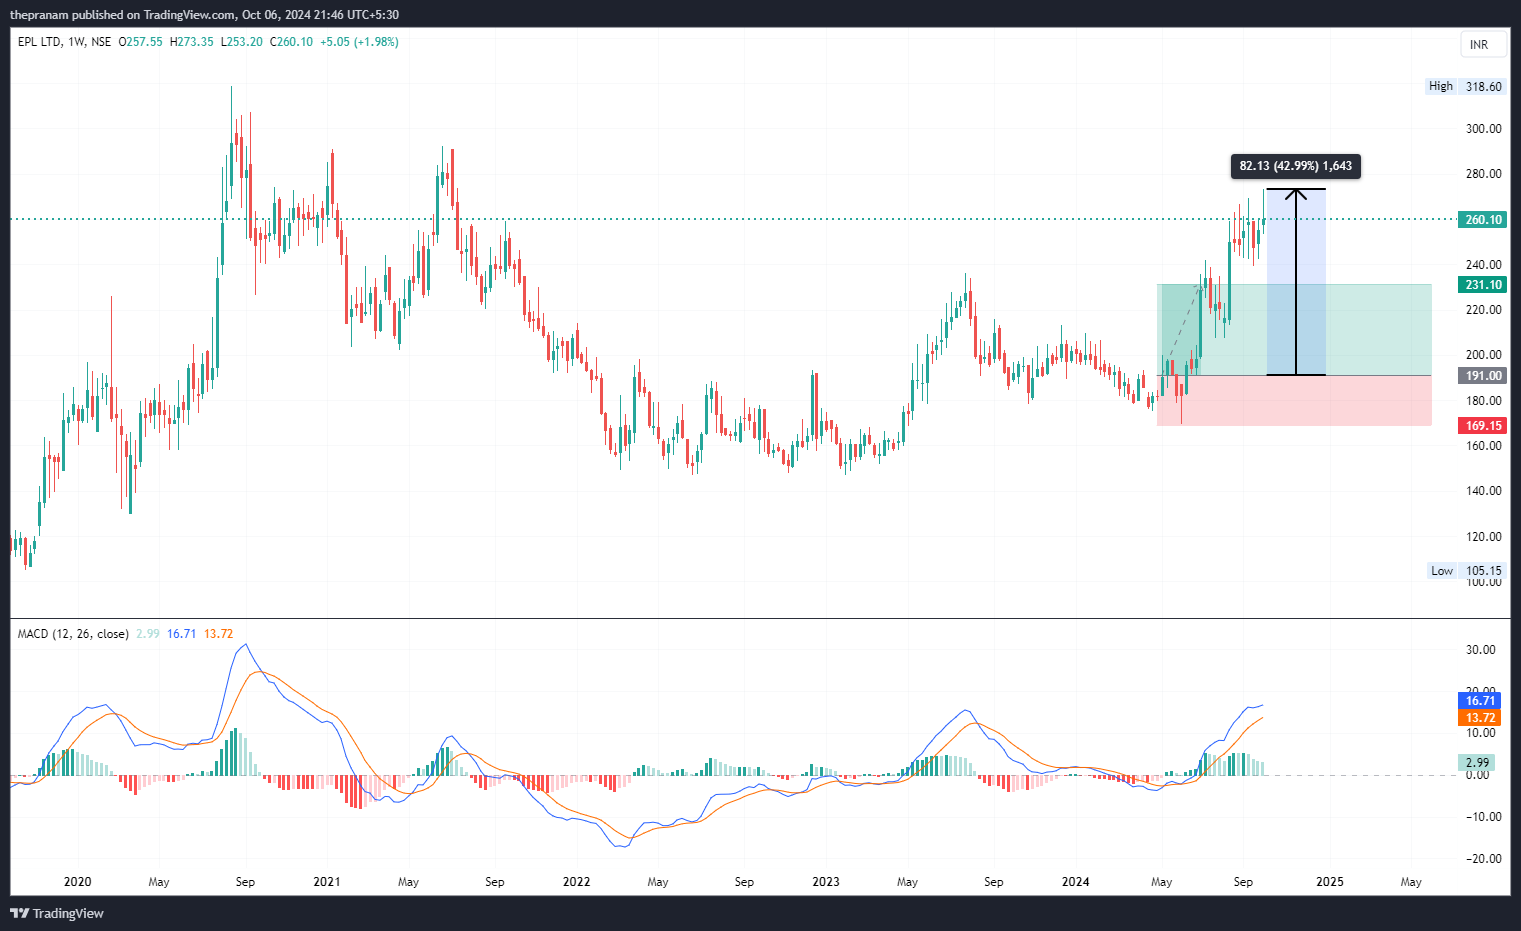Screen dimensions: 1521x931
Task: Click the MACD (12, 26, close) indicator title
Action: (73, 634)
